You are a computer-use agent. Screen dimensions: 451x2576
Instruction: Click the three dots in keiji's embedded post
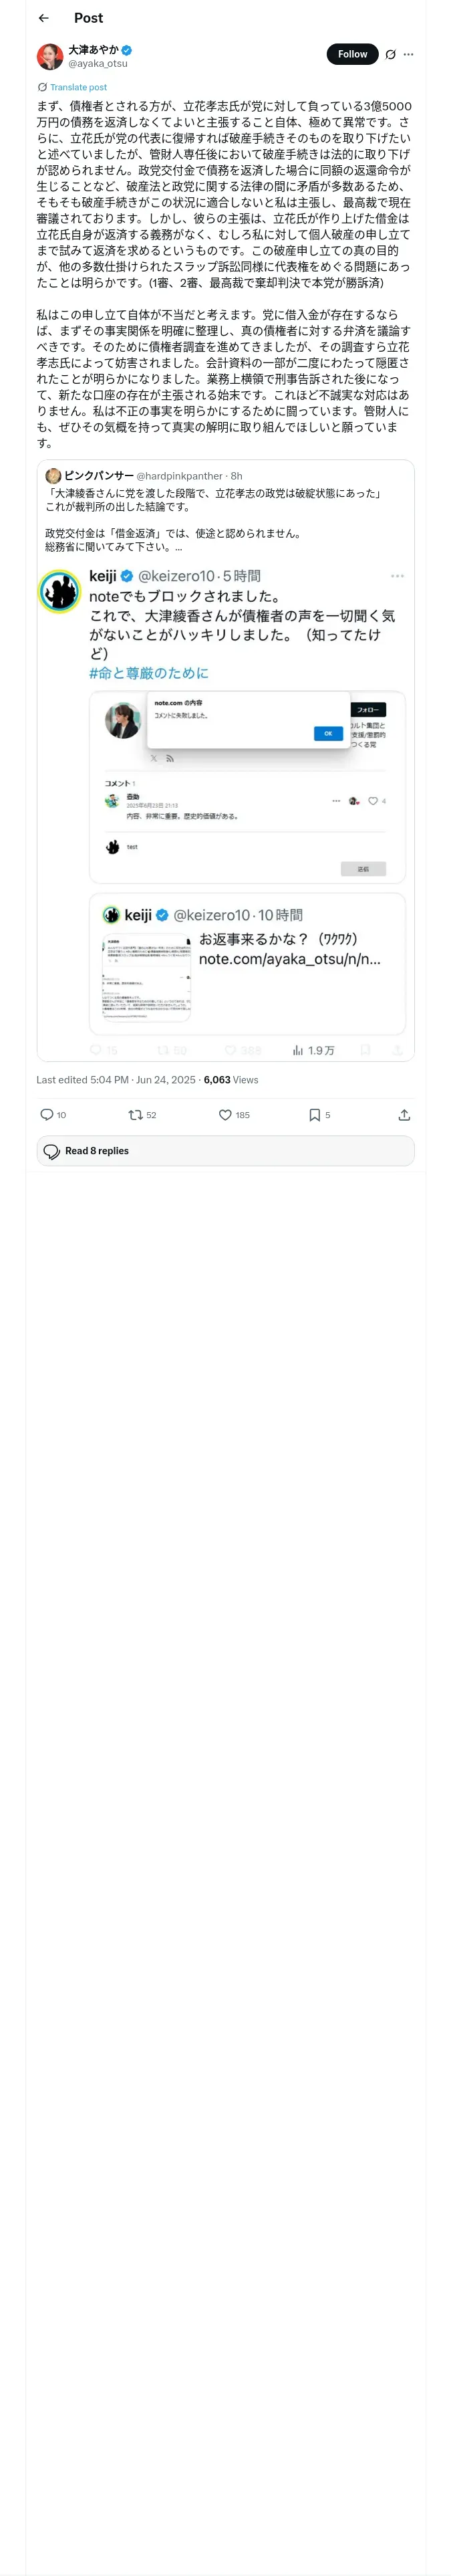point(397,576)
